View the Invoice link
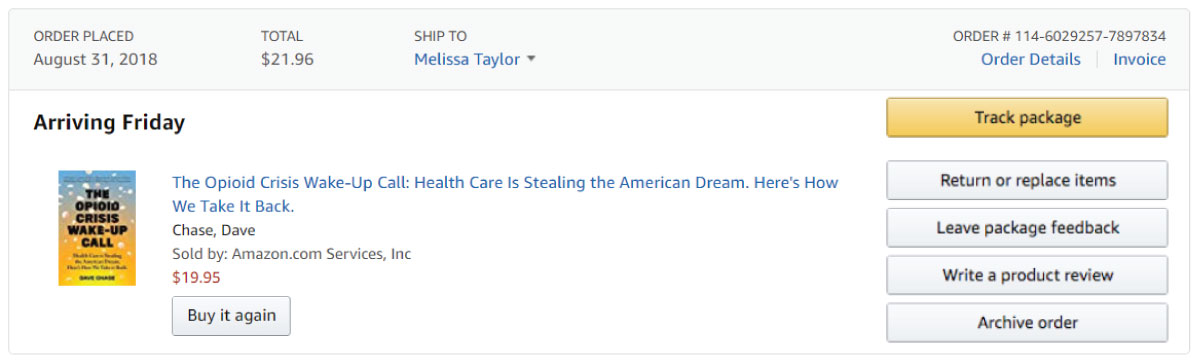 (x=1139, y=59)
